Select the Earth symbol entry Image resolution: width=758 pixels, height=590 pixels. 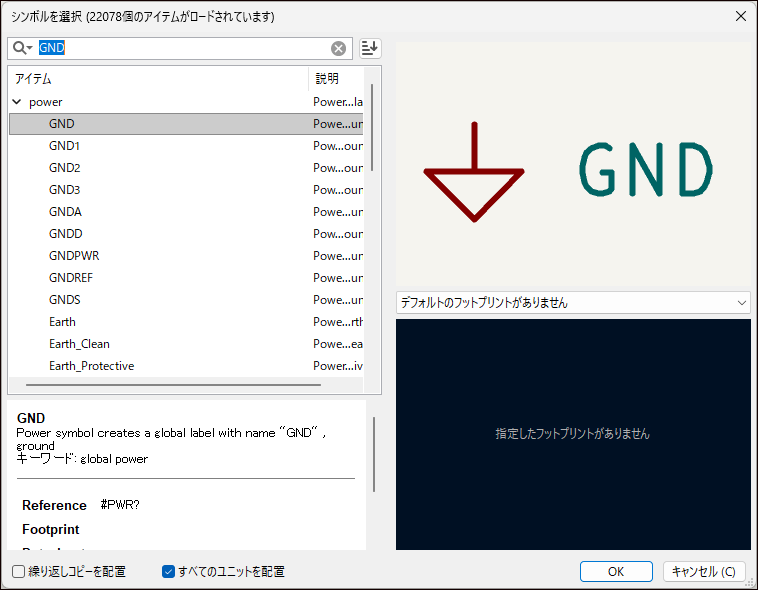pos(62,322)
